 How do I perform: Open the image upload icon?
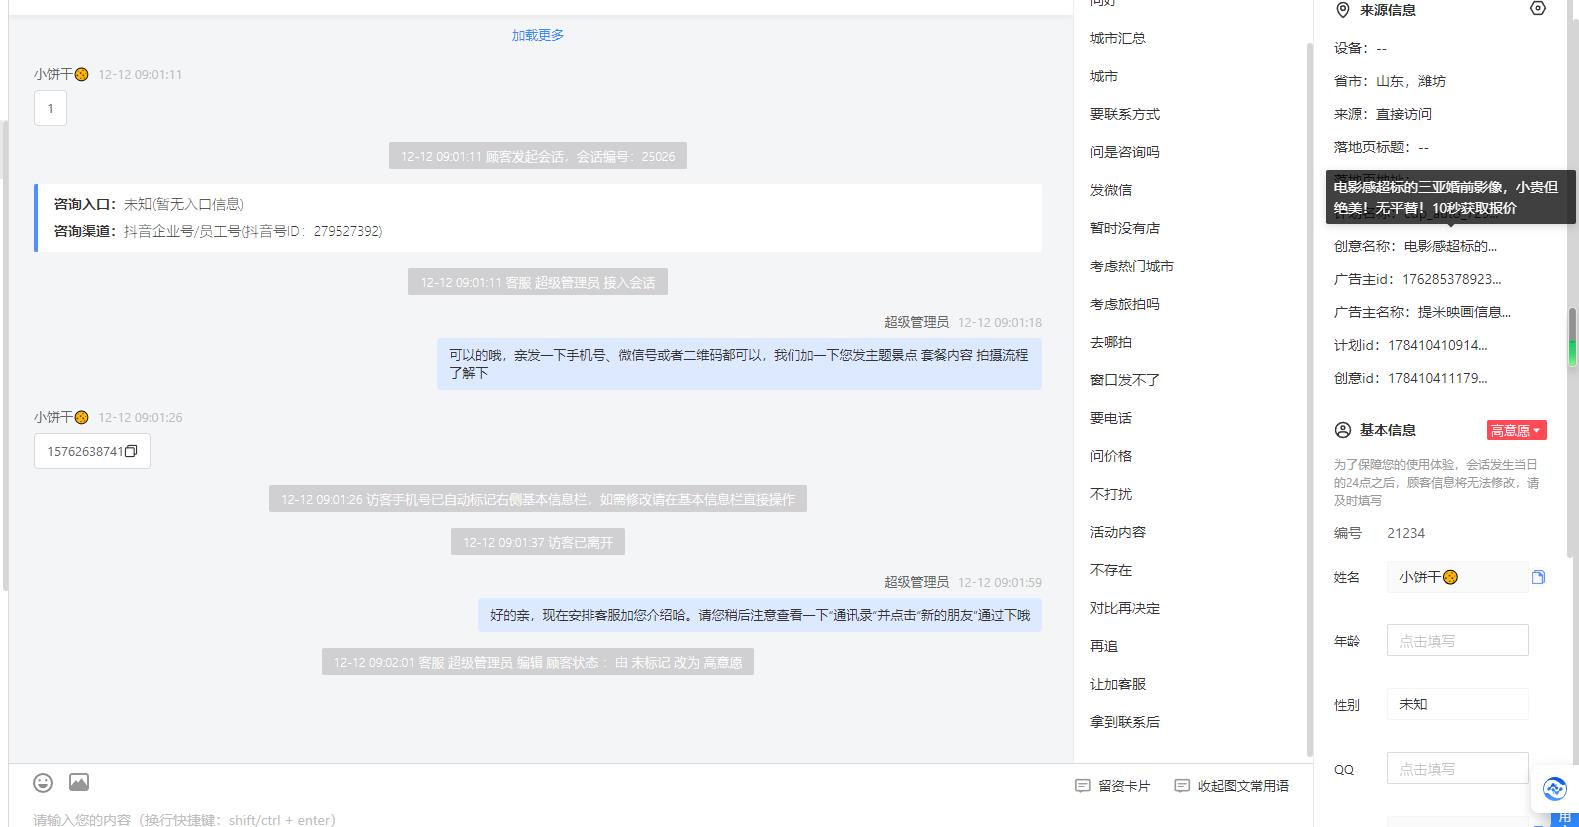point(79,782)
